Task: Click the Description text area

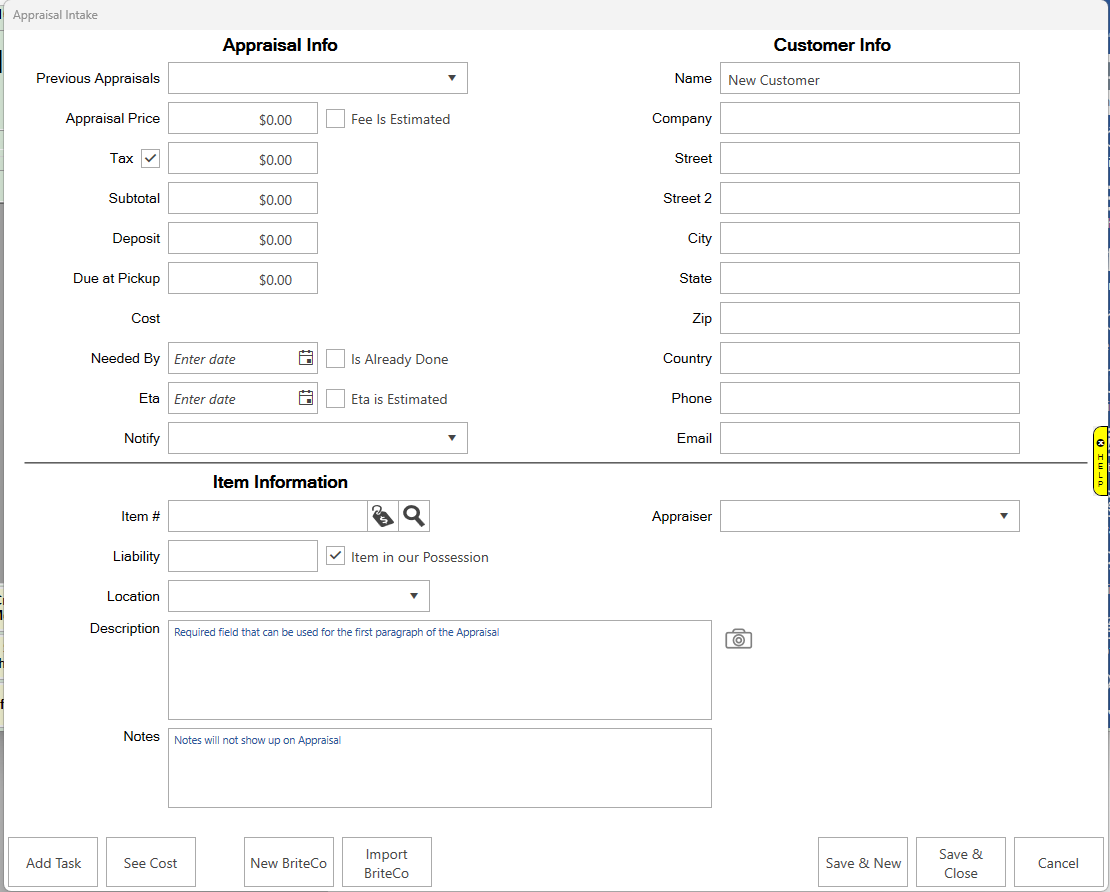Action: pyautogui.click(x=439, y=670)
